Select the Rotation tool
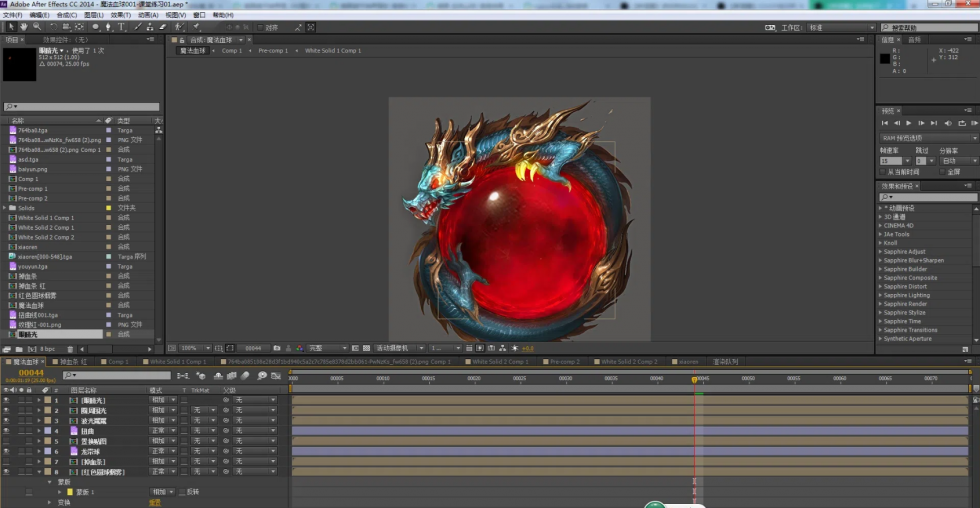The image size is (980, 508). [54, 27]
